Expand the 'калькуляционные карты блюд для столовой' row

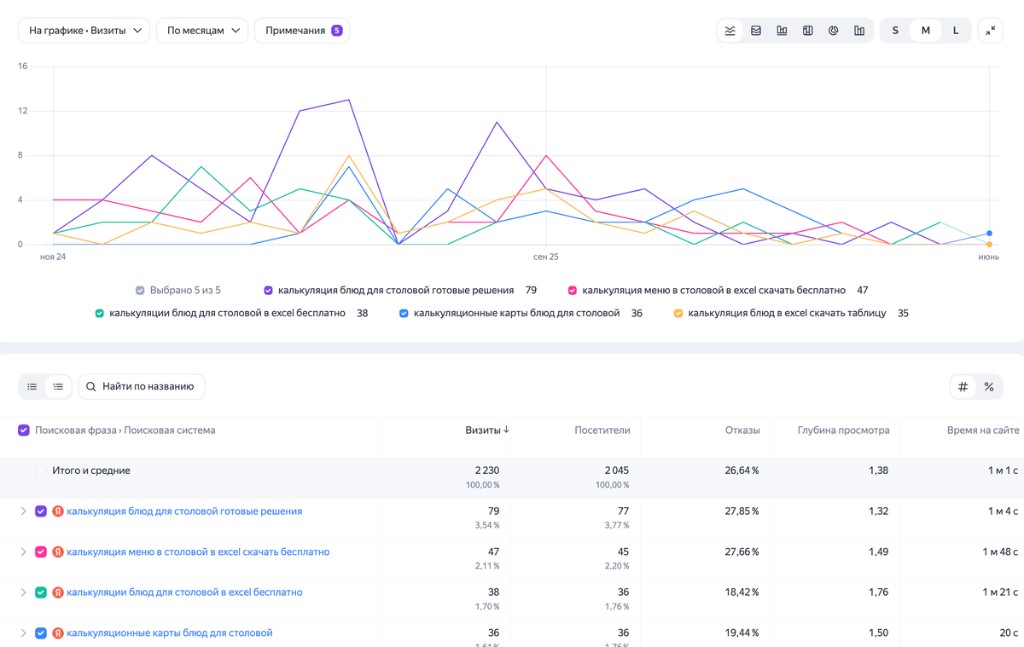[23, 633]
